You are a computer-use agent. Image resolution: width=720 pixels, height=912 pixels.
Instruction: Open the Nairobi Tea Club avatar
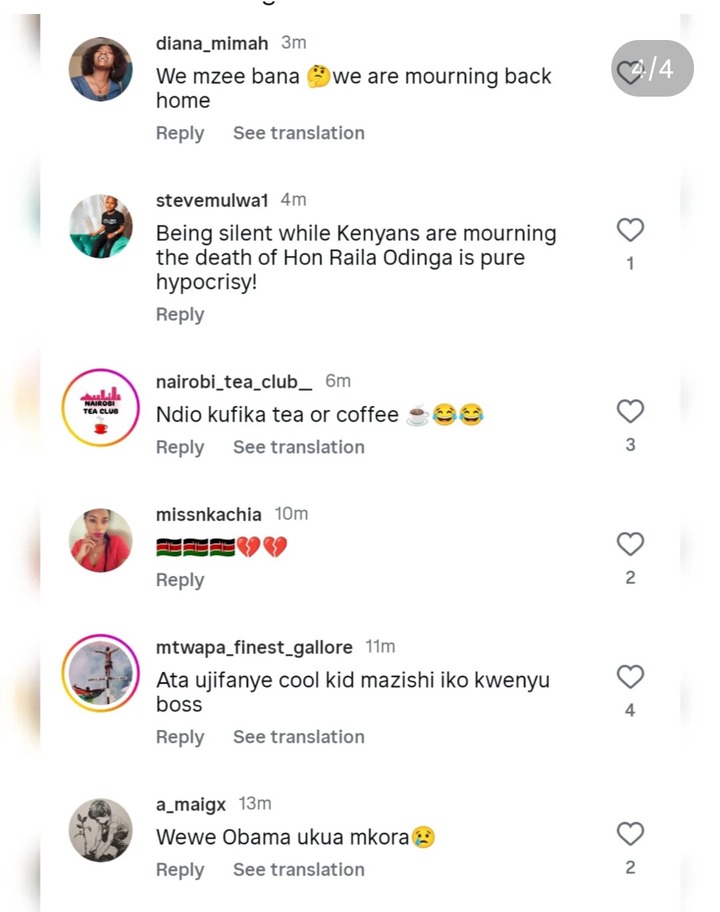(x=100, y=407)
